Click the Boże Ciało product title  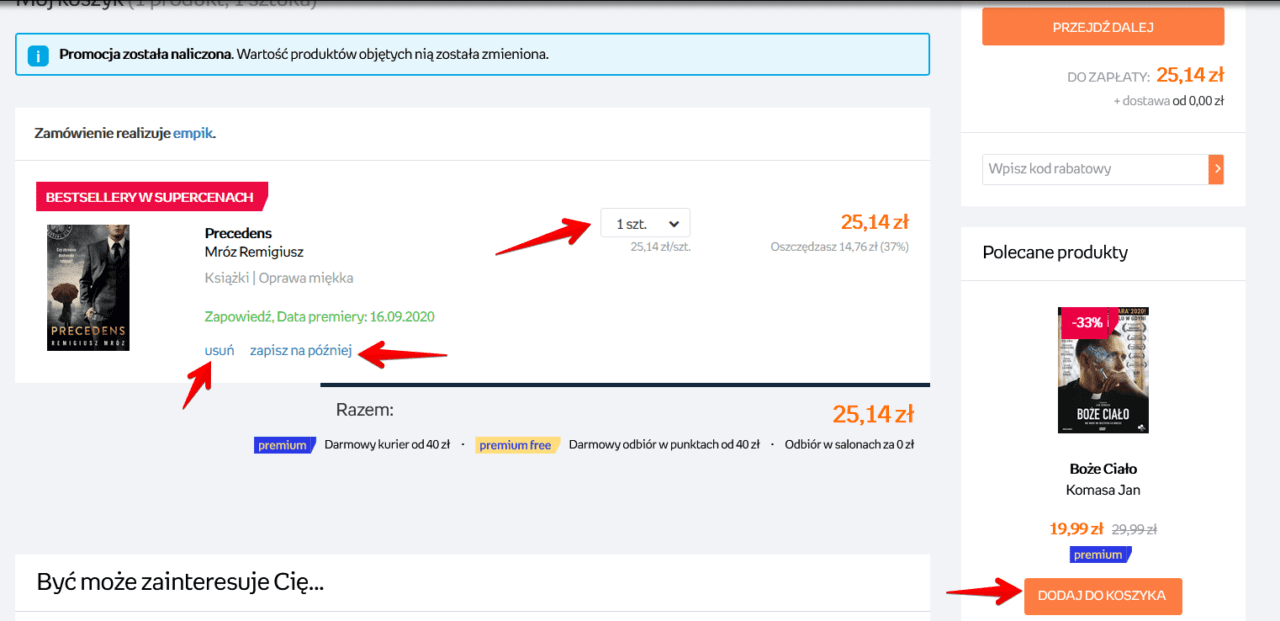coord(1103,468)
